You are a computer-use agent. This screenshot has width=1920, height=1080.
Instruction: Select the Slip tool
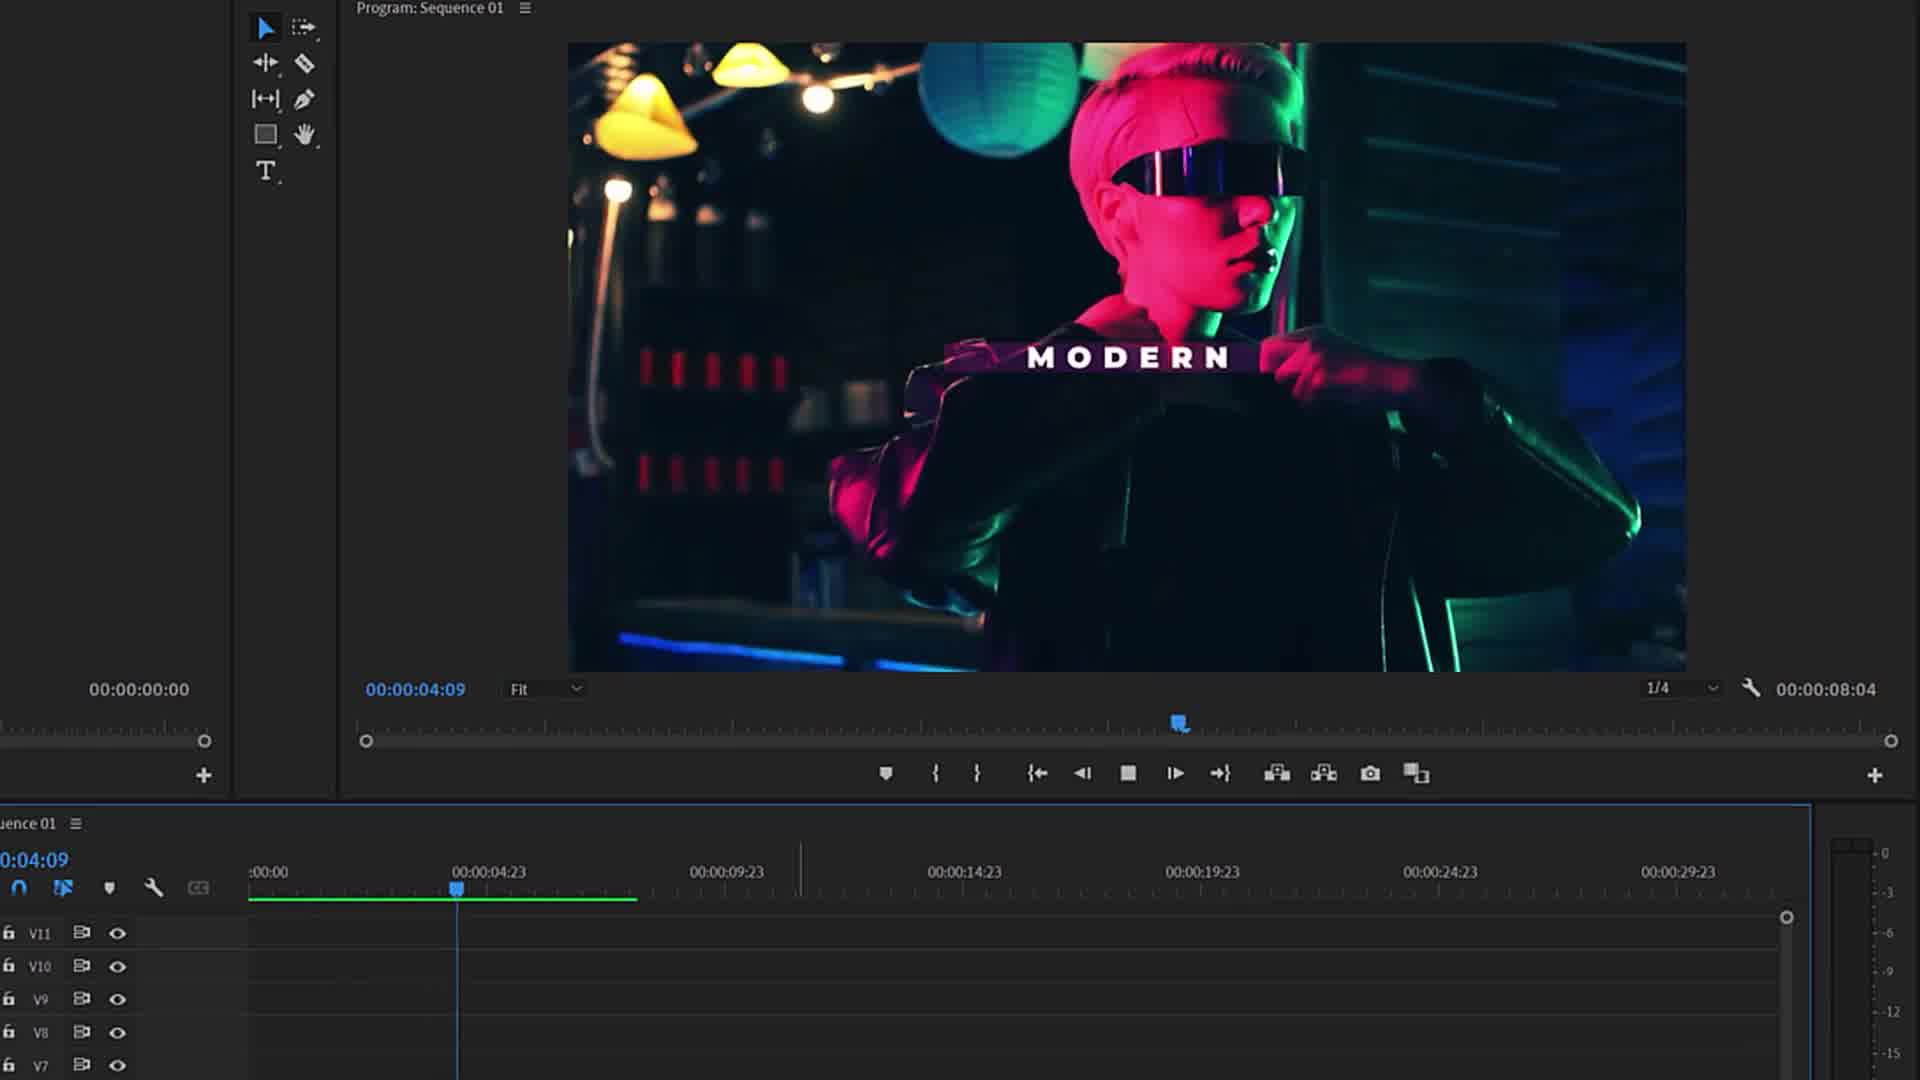coord(265,98)
